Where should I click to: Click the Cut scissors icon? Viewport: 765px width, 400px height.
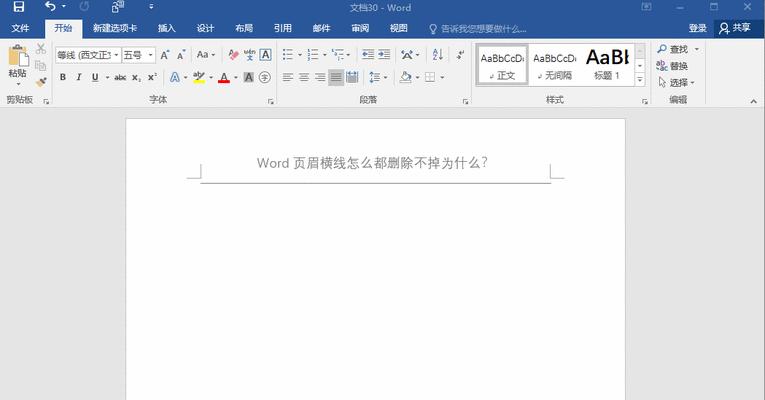point(40,49)
